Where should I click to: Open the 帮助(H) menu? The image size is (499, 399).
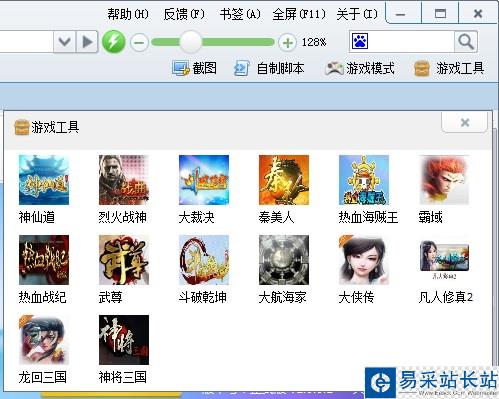[128, 14]
